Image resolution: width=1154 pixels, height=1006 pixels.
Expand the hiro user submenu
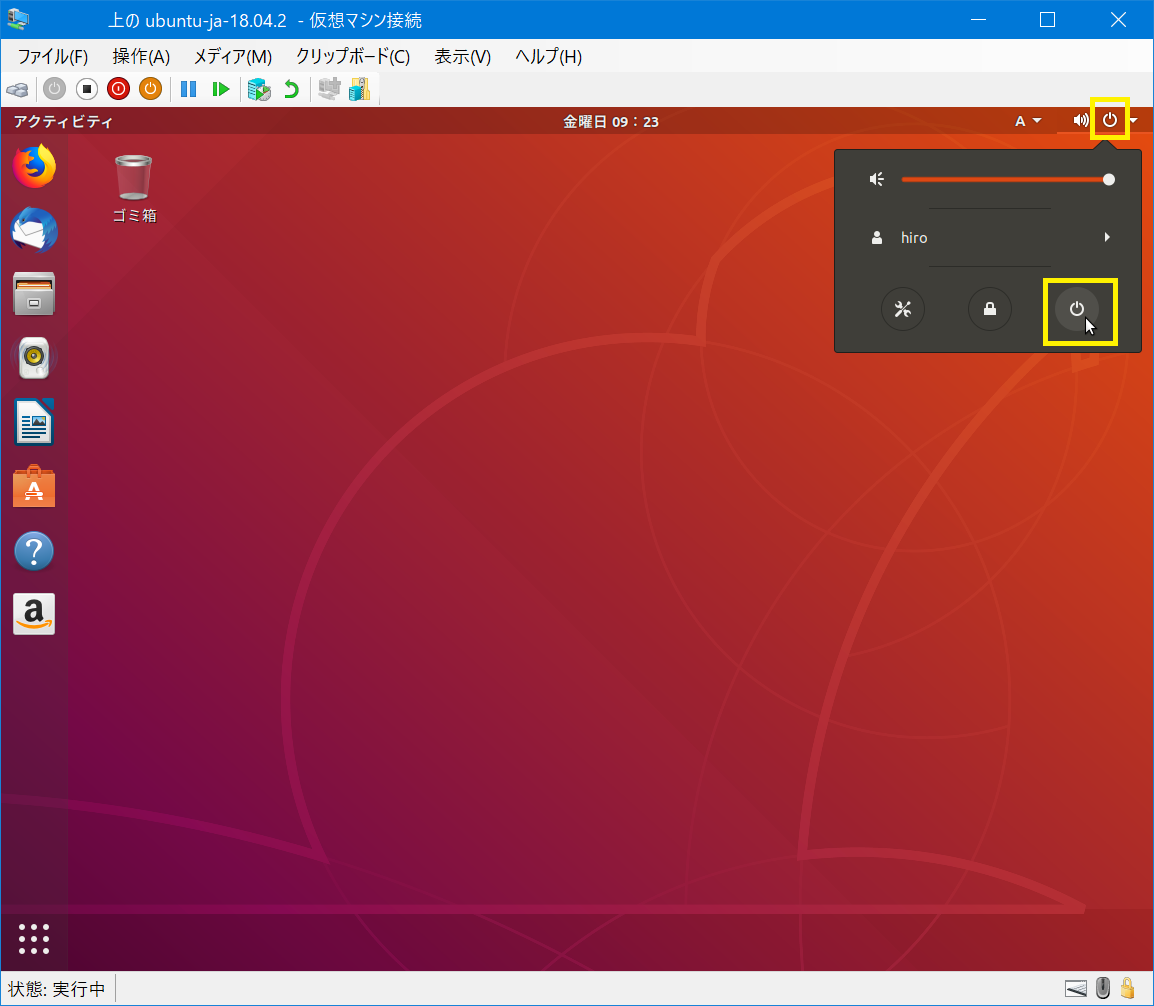[1106, 238]
